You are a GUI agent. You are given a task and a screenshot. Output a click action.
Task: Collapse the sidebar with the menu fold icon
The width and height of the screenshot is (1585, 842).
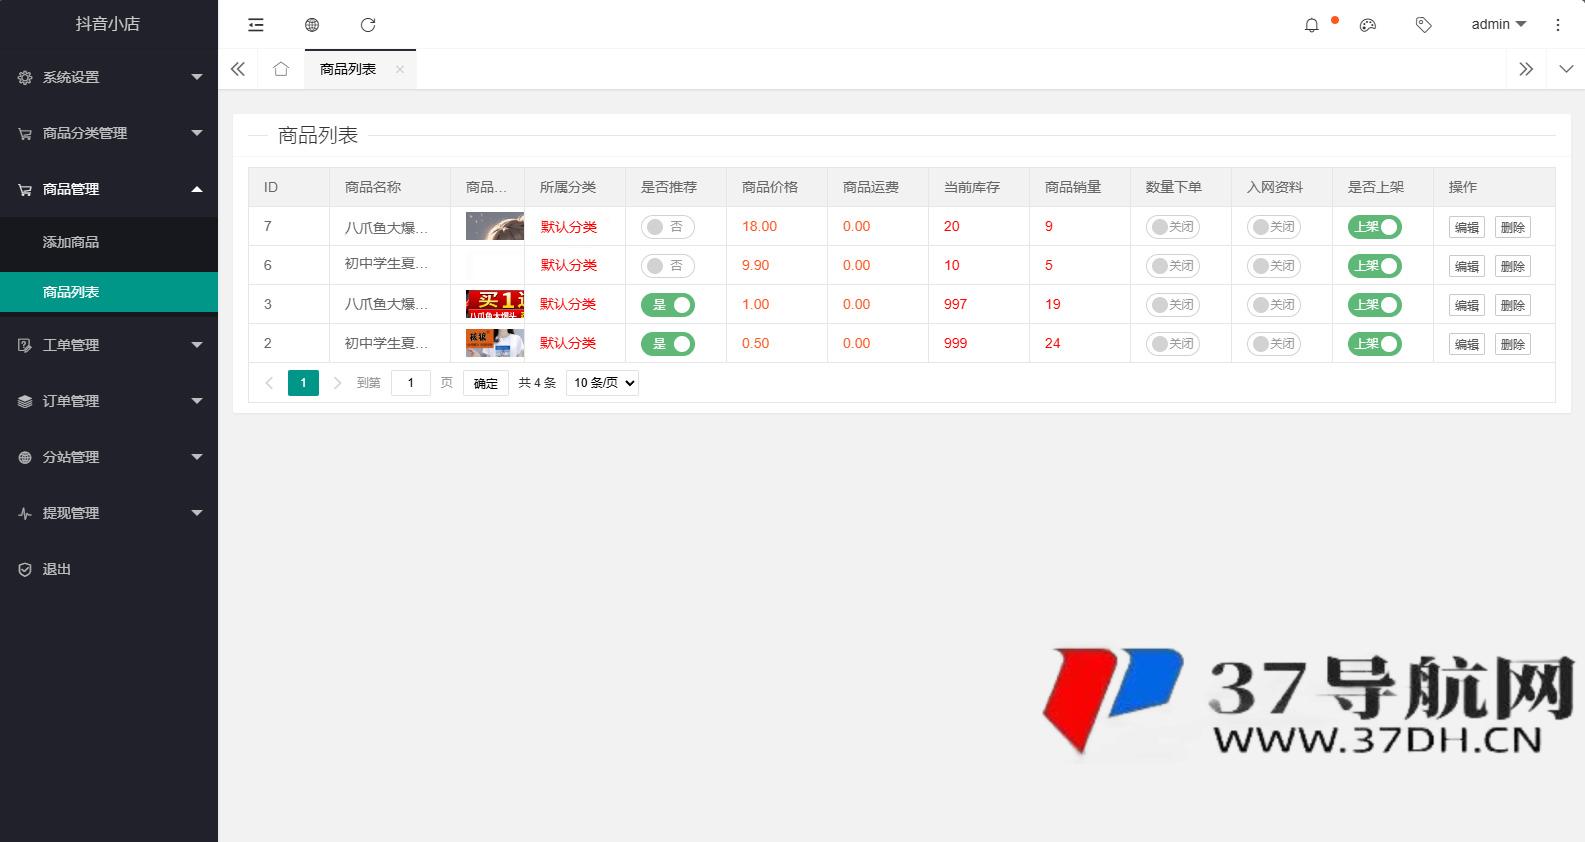[x=256, y=25]
